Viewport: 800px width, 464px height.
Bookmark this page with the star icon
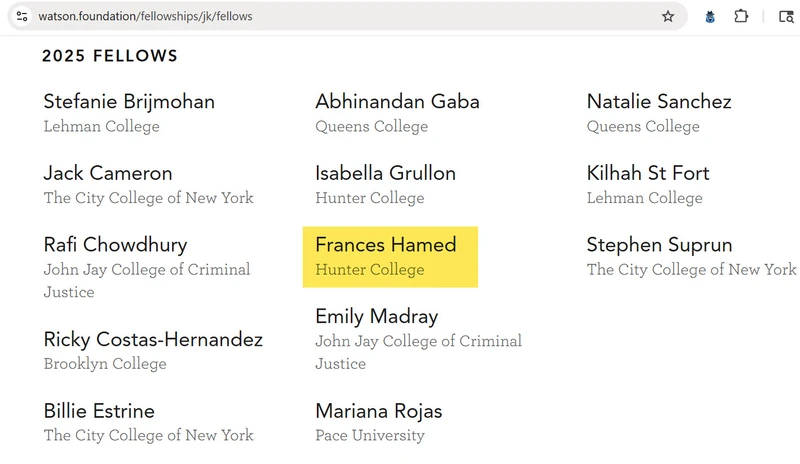(x=668, y=16)
